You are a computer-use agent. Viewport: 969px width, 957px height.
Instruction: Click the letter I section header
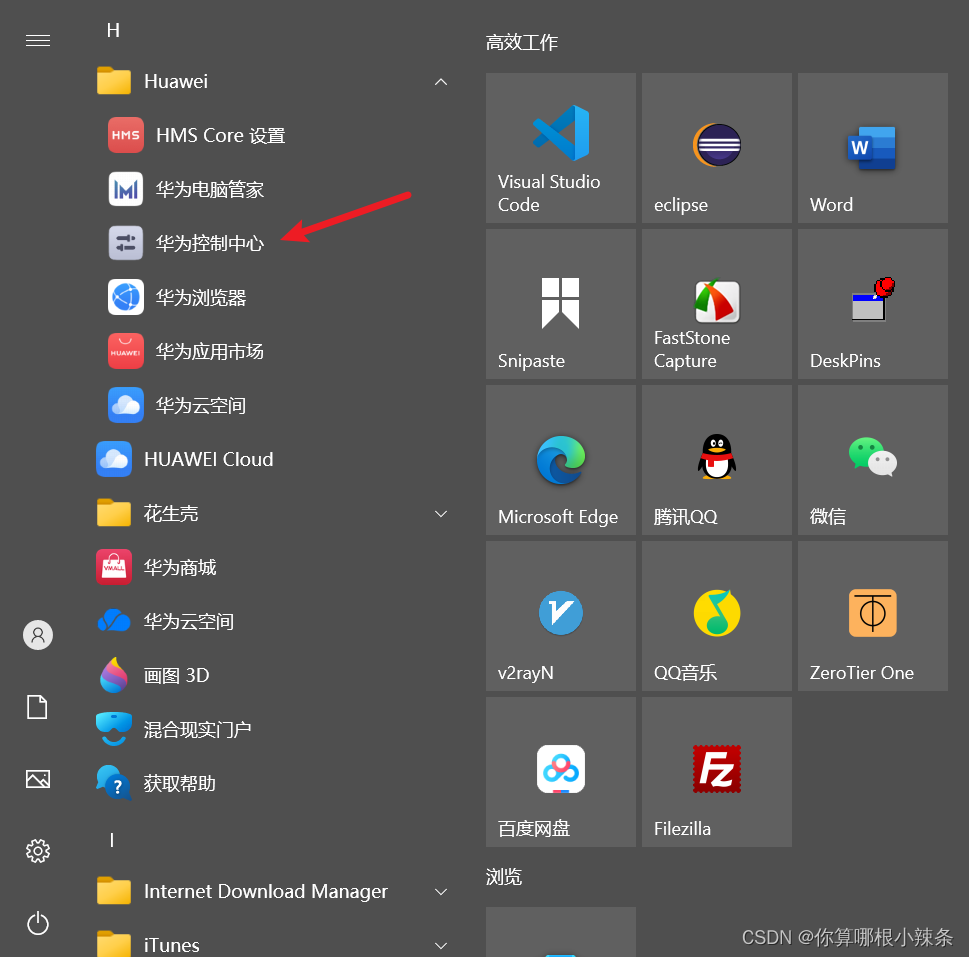112,840
